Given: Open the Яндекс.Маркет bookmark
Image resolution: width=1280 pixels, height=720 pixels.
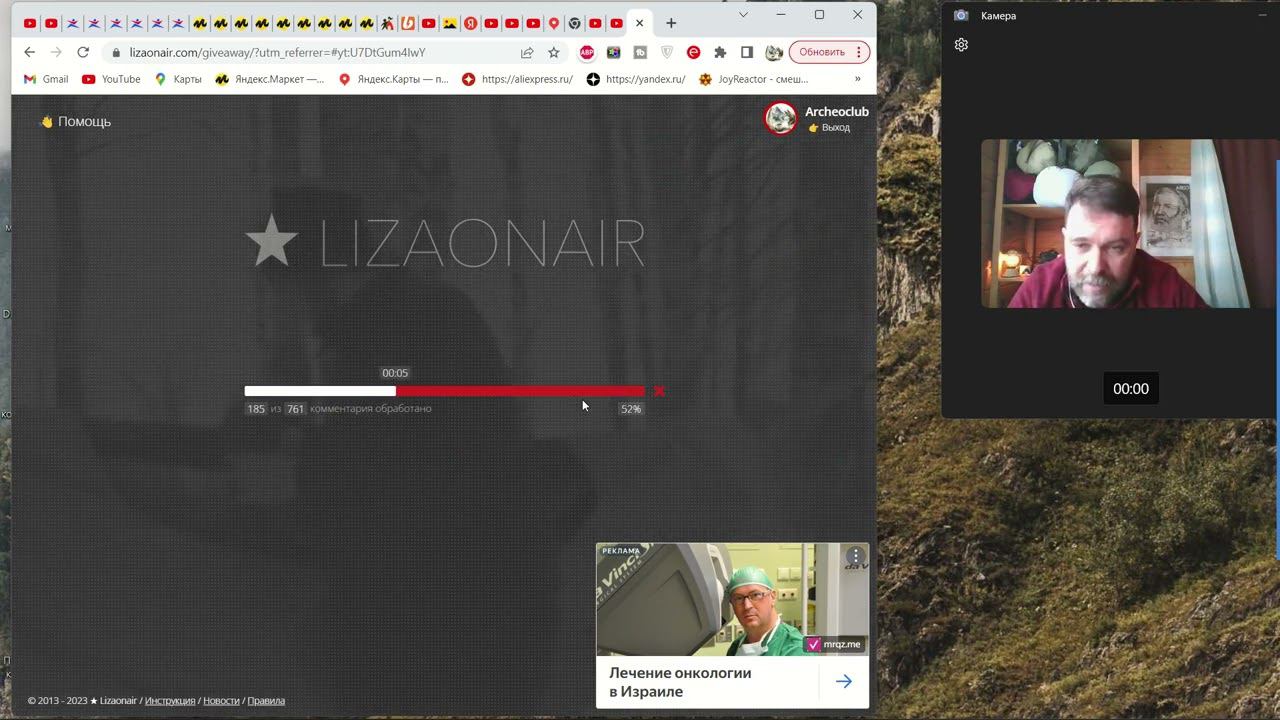Looking at the screenshot, I should 270,79.
